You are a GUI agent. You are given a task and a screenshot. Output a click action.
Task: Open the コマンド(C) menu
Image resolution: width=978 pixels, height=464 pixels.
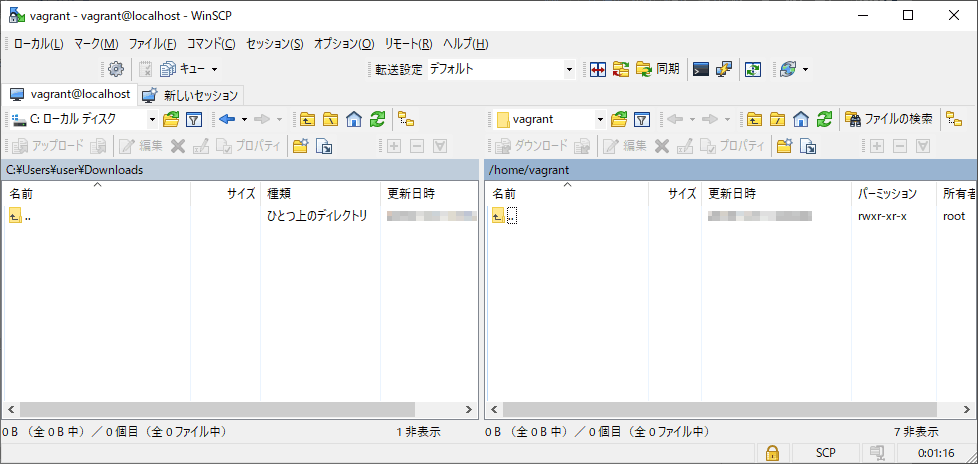[x=211, y=44]
